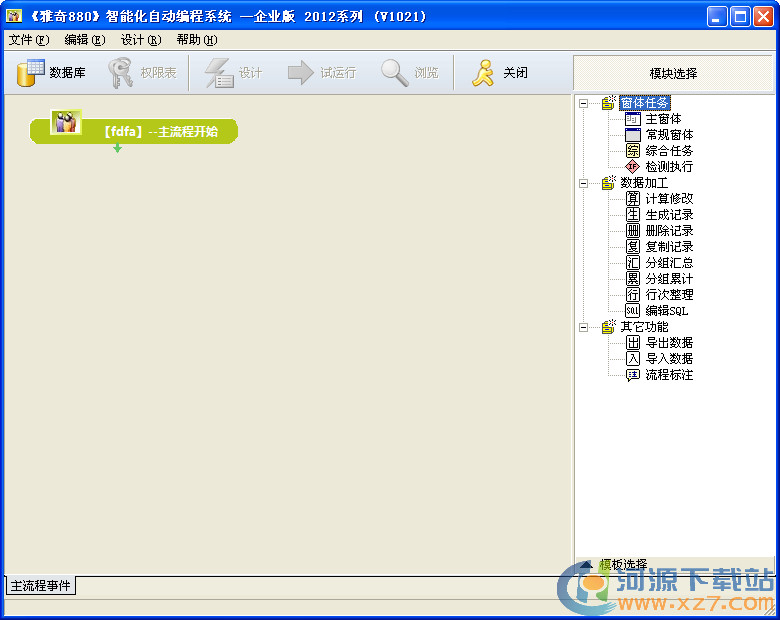Click the 窗体任务 folder icon
Viewport: 780px width, 620px height.
coord(608,103)
